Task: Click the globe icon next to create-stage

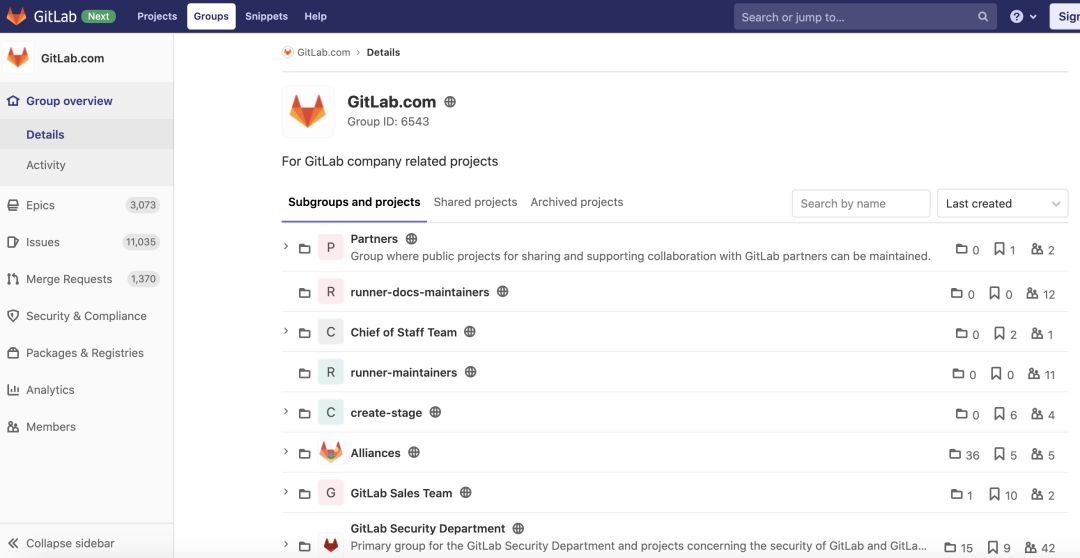Action: [x=435, y=412]
